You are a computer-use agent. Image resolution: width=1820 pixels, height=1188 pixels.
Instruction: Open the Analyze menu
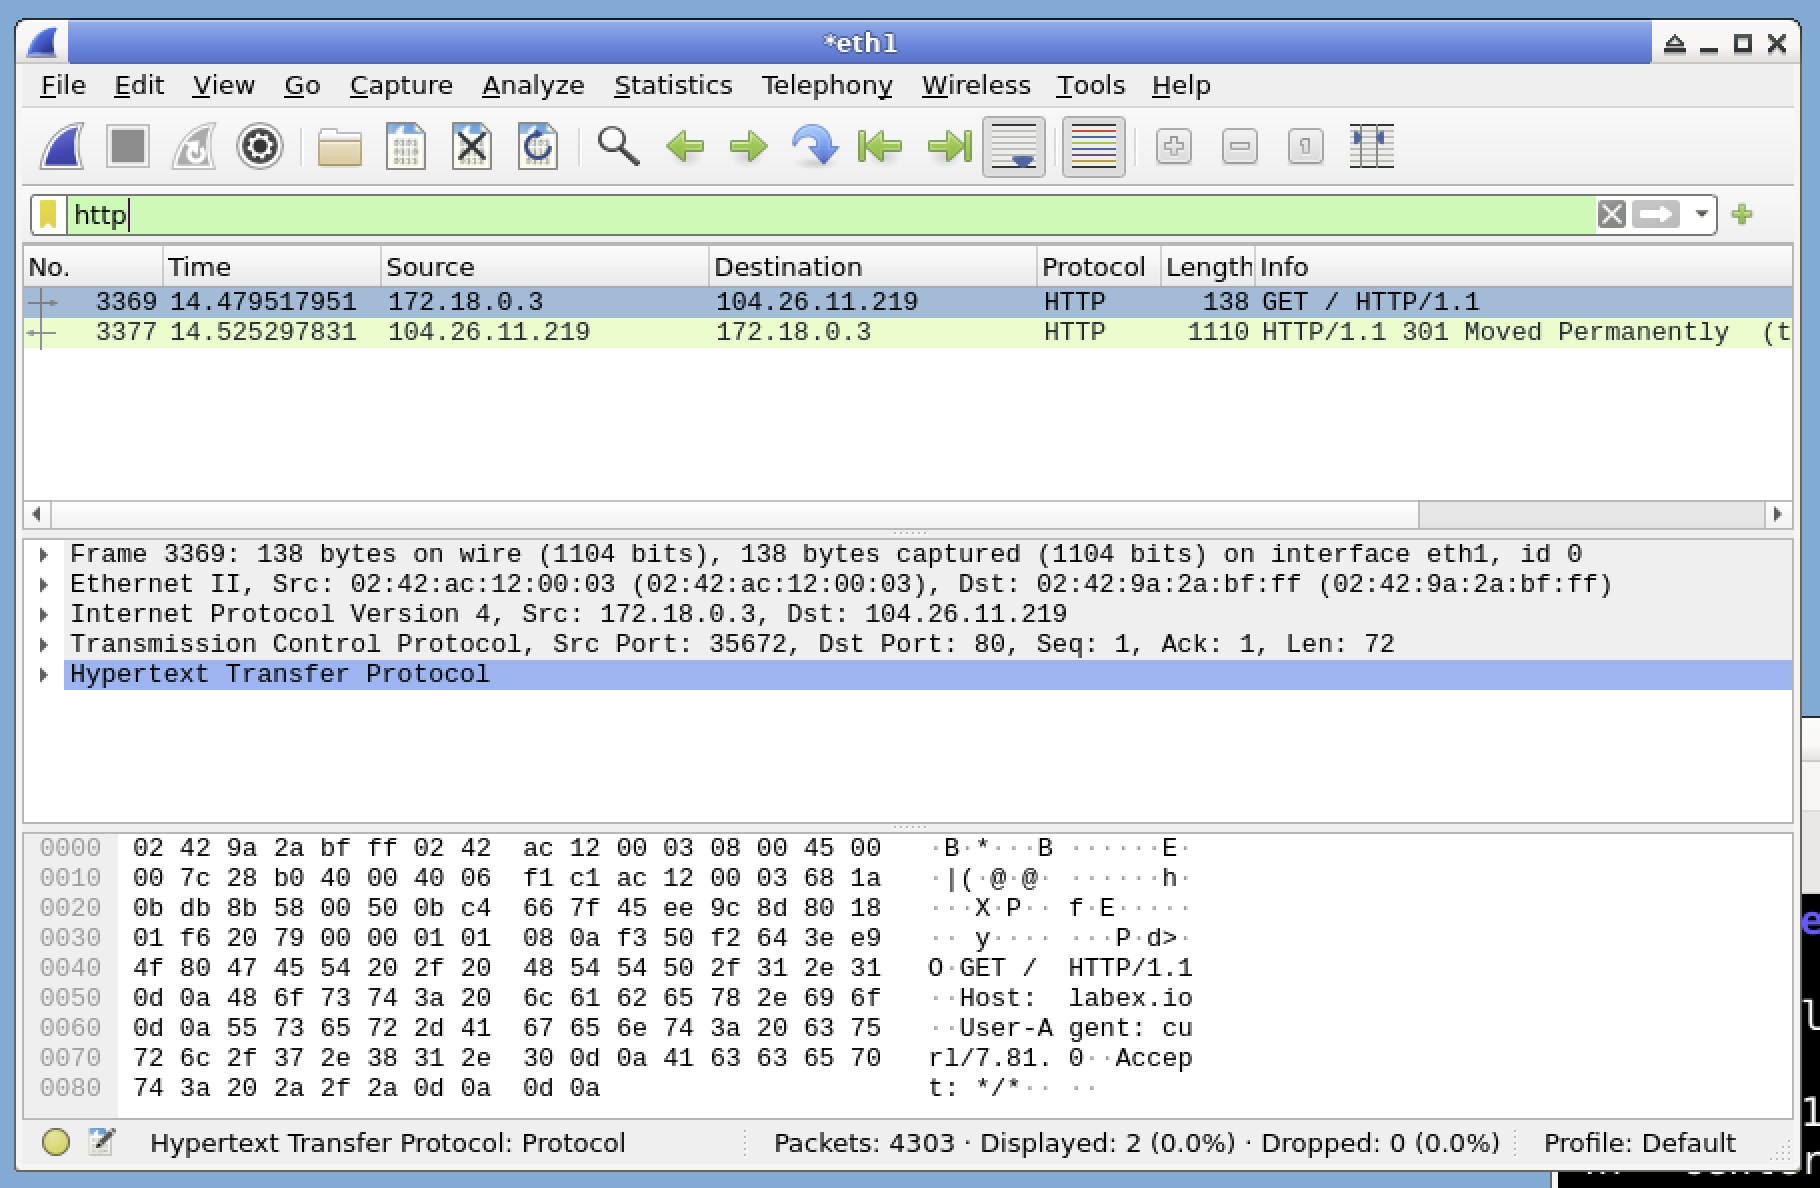point(533,86)
